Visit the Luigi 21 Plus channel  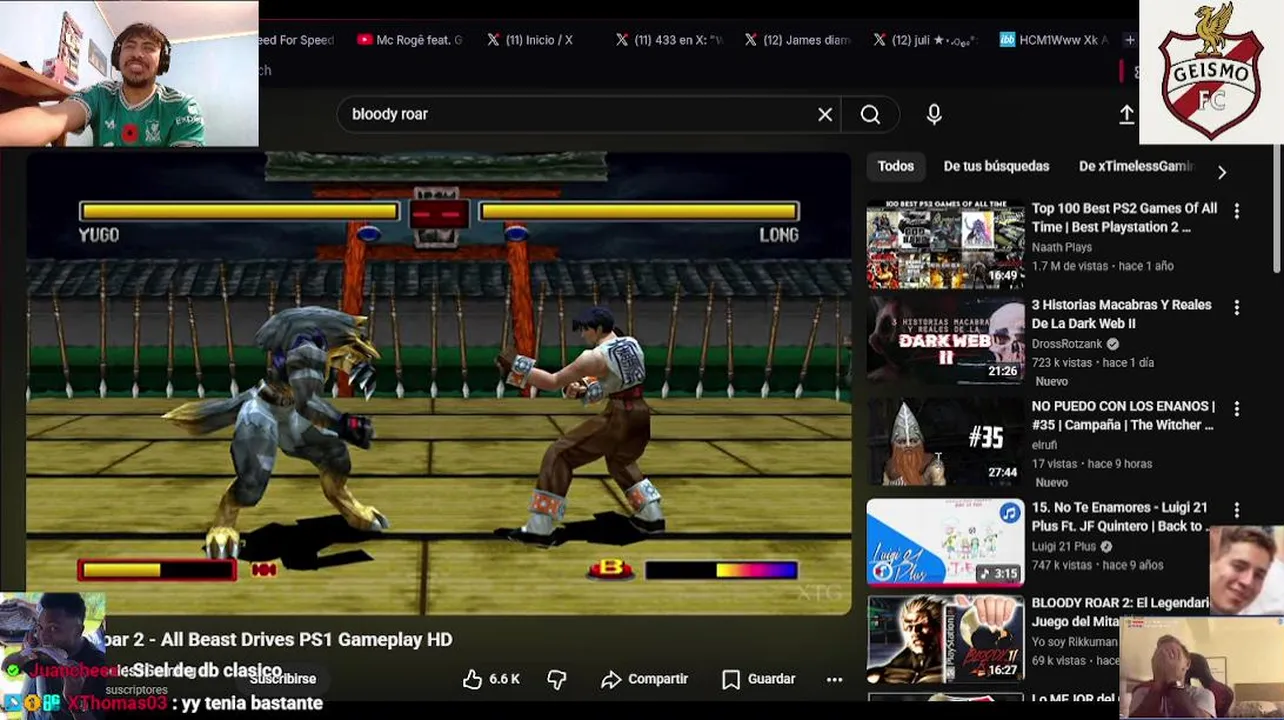(x=1065, y=547)
